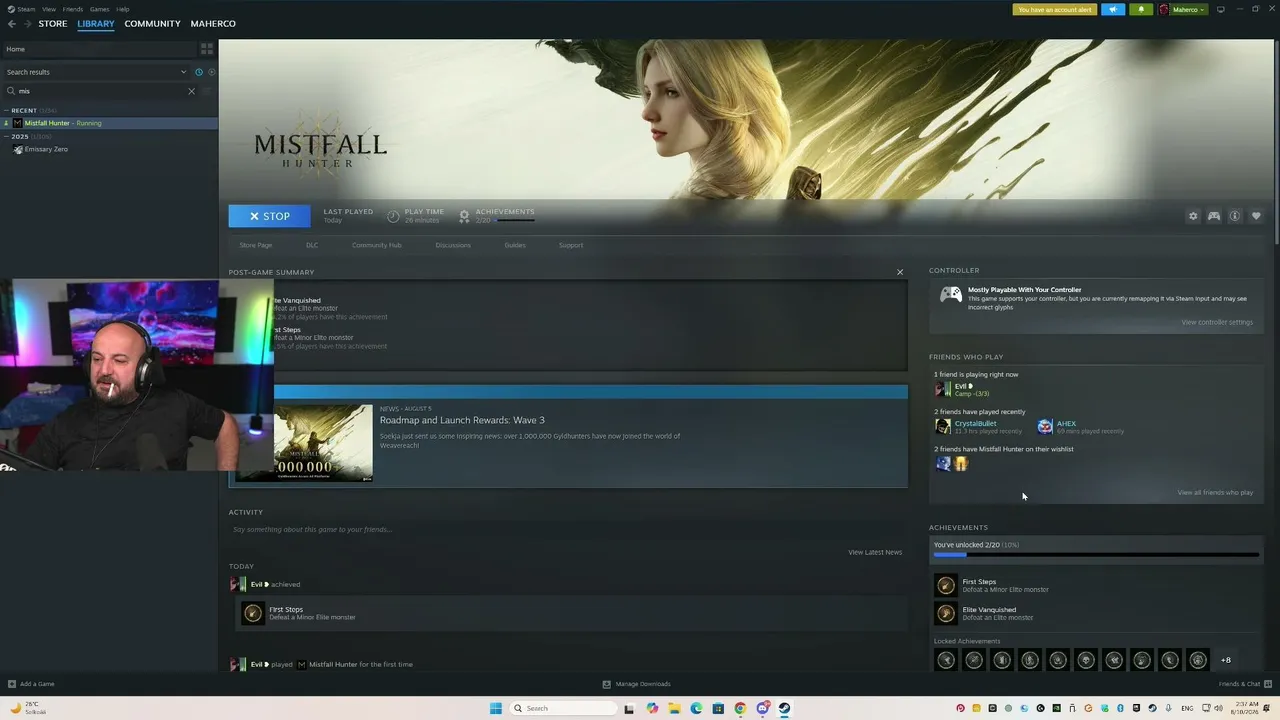Open View controller settings
Screen dimensions: 1280x720
pos(1217,322)
